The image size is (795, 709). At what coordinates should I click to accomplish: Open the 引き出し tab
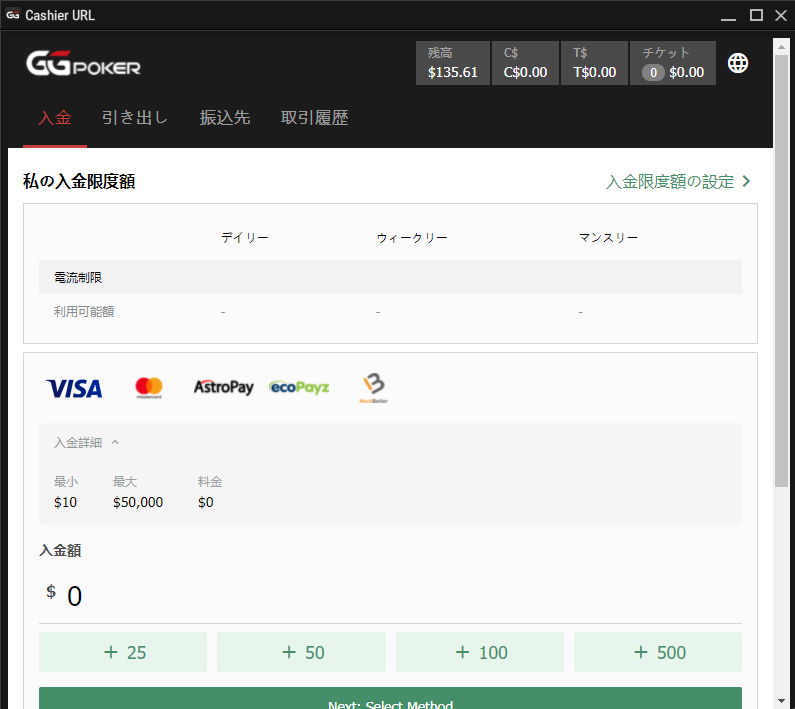click(134, 118)
